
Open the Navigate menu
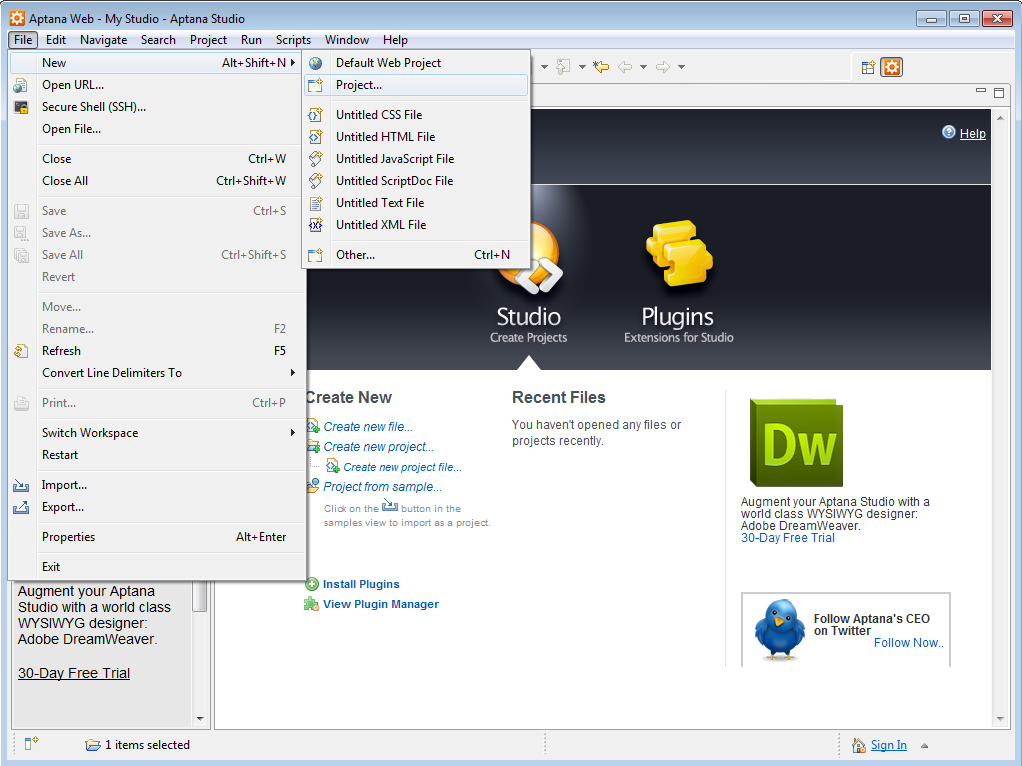[104, 40]
